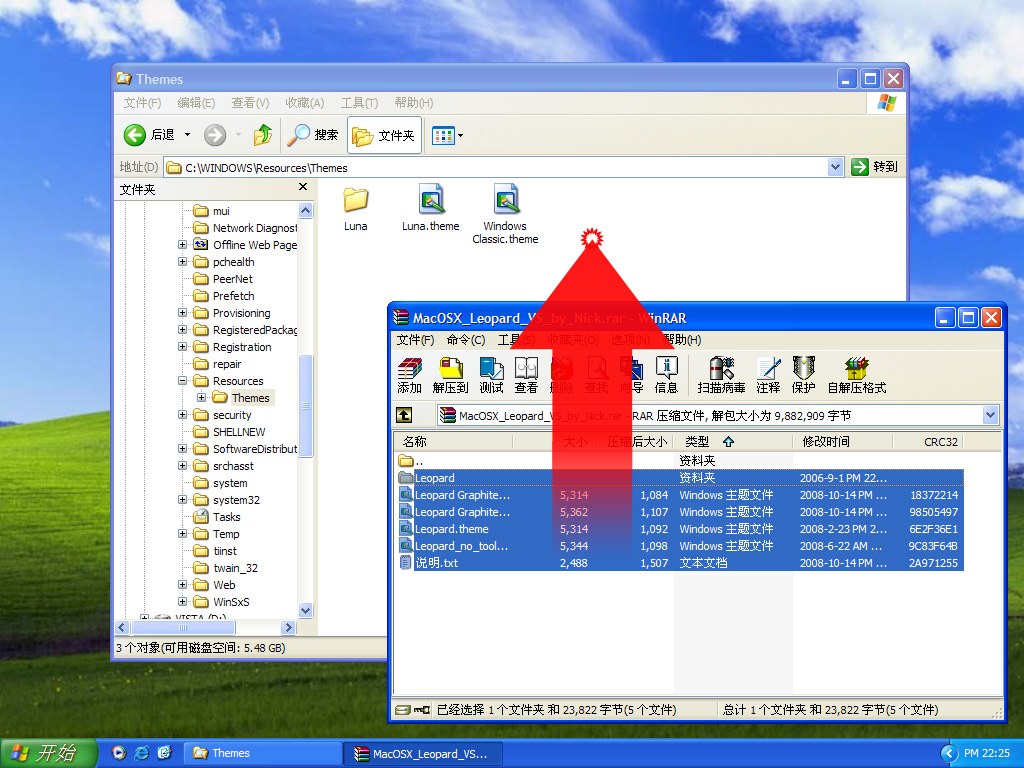Expand the Registration tree node
1024x768 pixels.
pos(182,346)
